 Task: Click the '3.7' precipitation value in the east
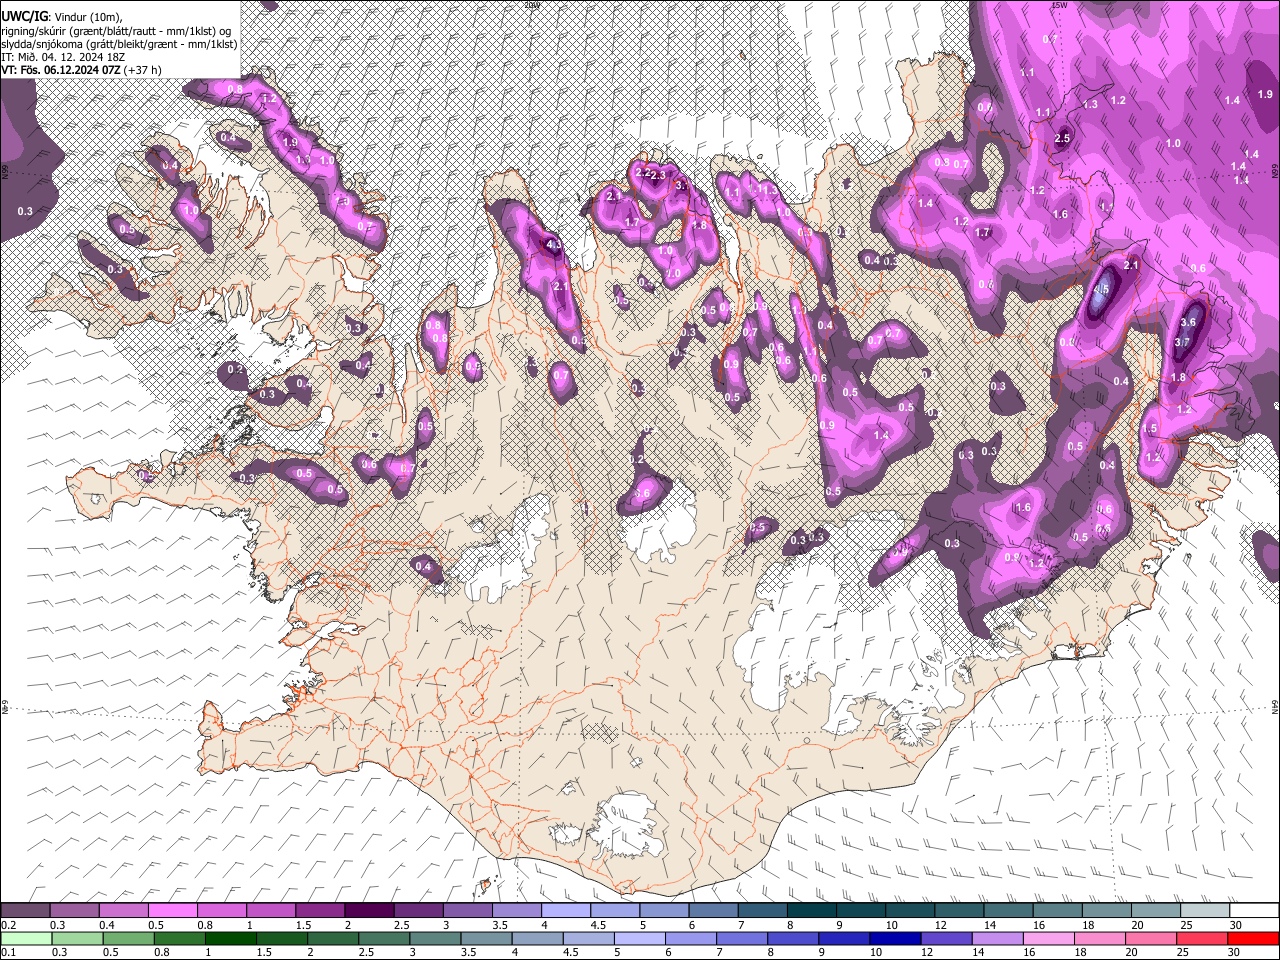tap(1181, 343)
